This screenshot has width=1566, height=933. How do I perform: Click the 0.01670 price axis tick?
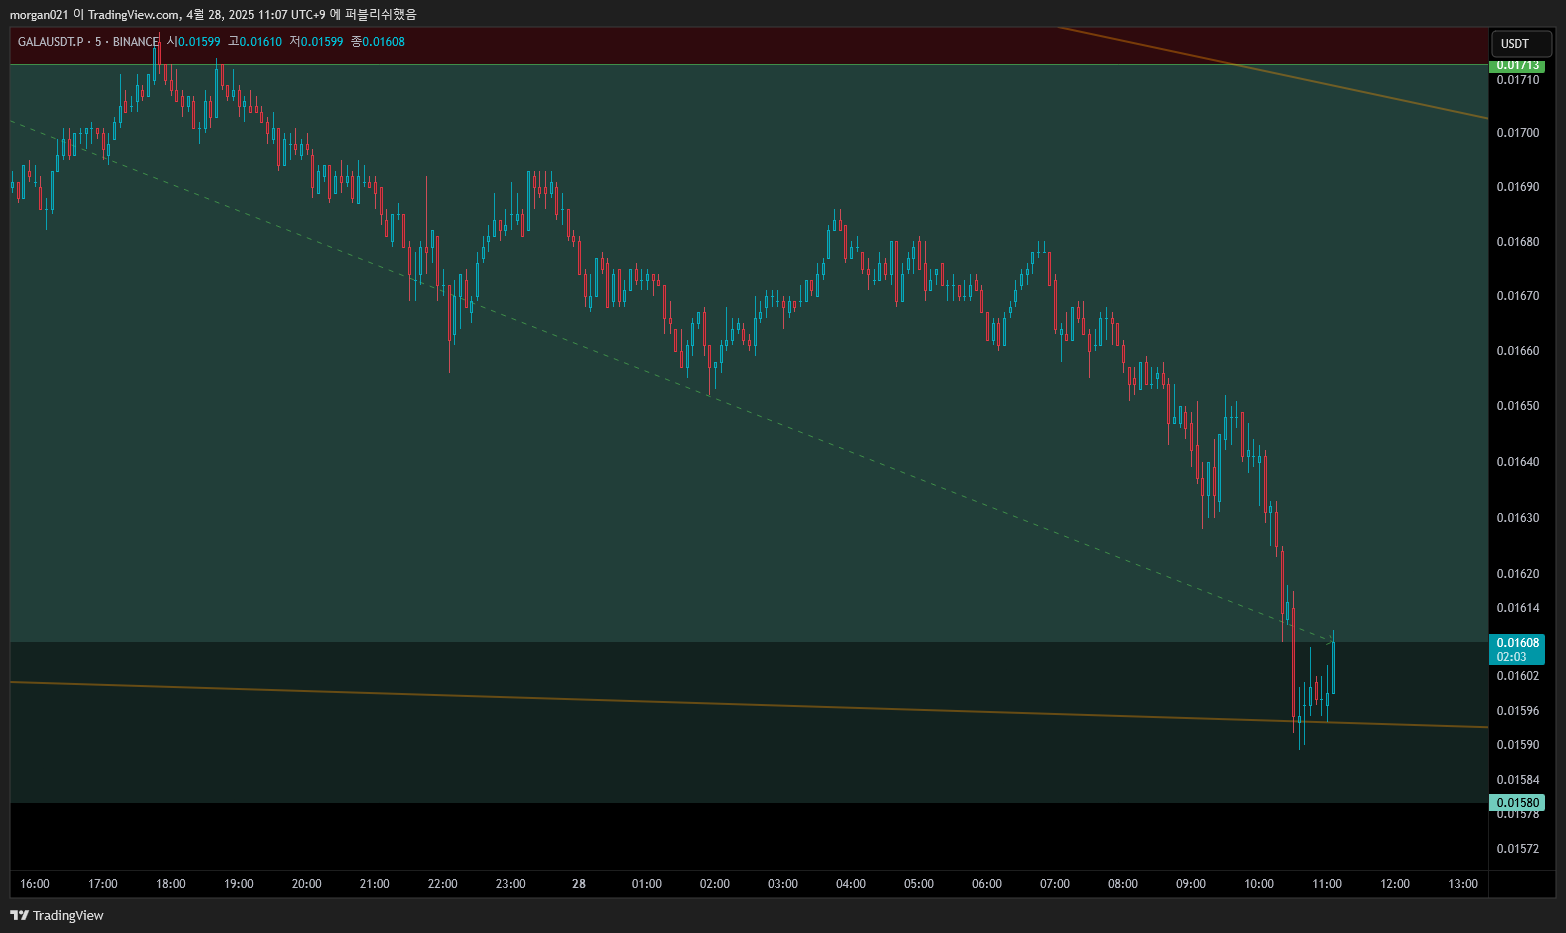point(1518,296)
